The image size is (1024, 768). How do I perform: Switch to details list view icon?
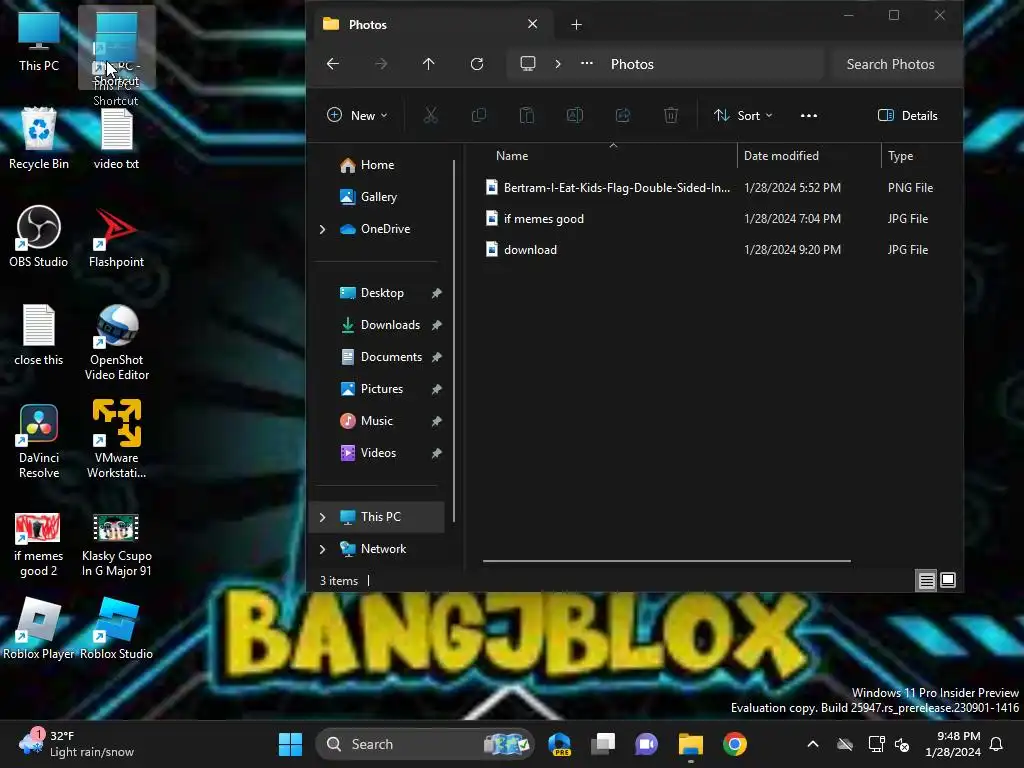click(926, 580)
